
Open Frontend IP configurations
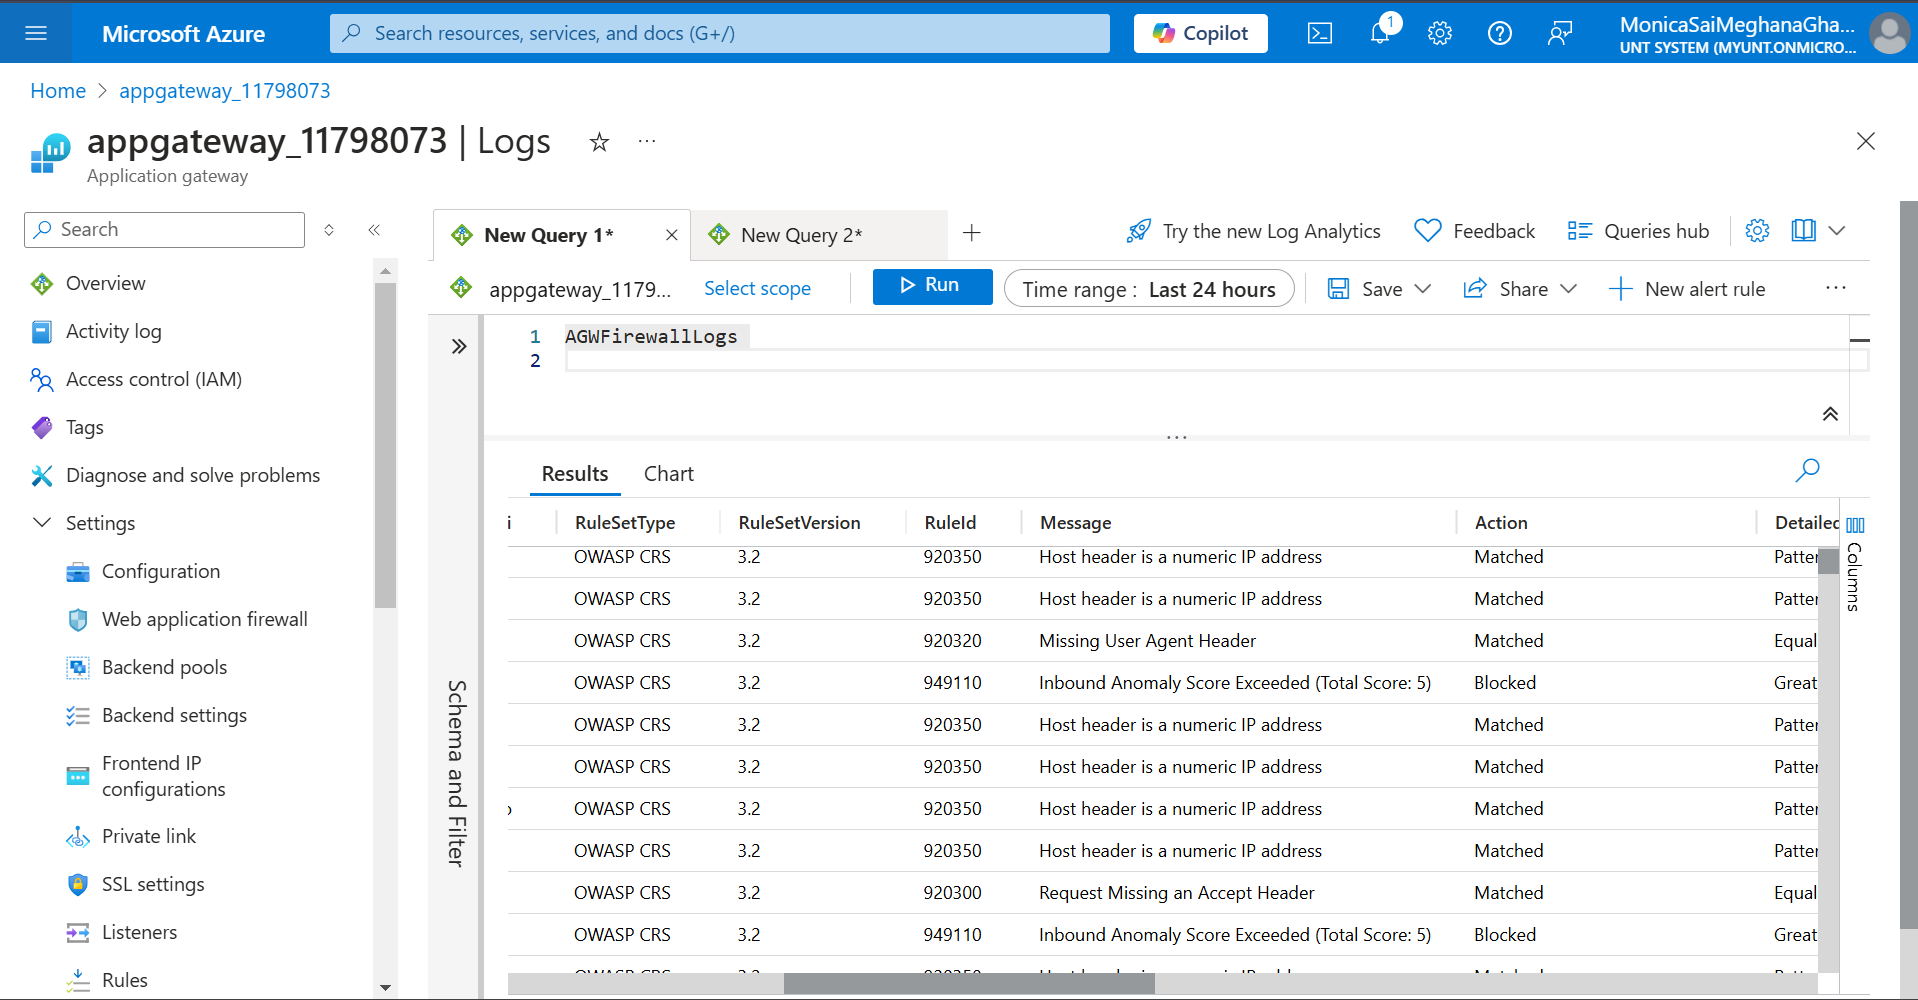(163, 776)
